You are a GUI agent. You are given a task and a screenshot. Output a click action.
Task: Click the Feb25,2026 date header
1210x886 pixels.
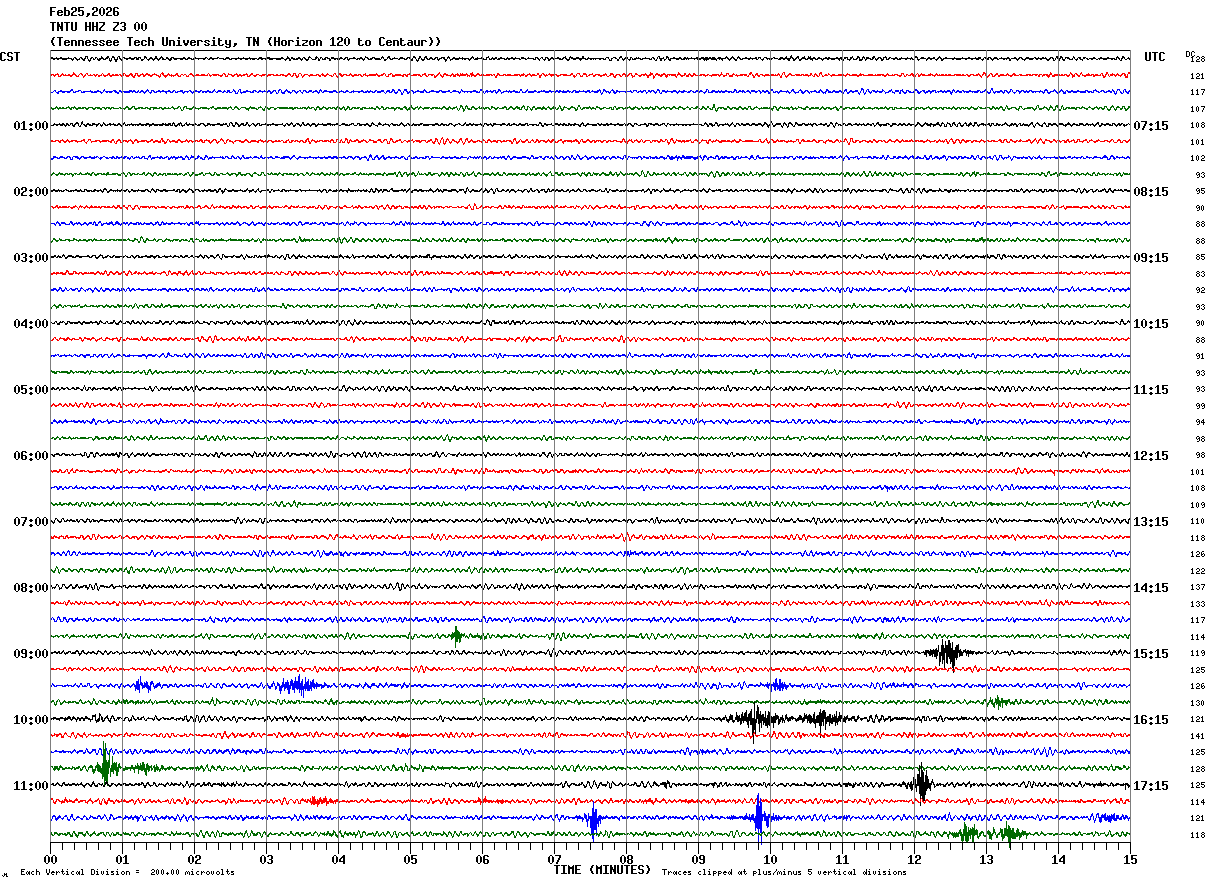(x=84, y=12)
